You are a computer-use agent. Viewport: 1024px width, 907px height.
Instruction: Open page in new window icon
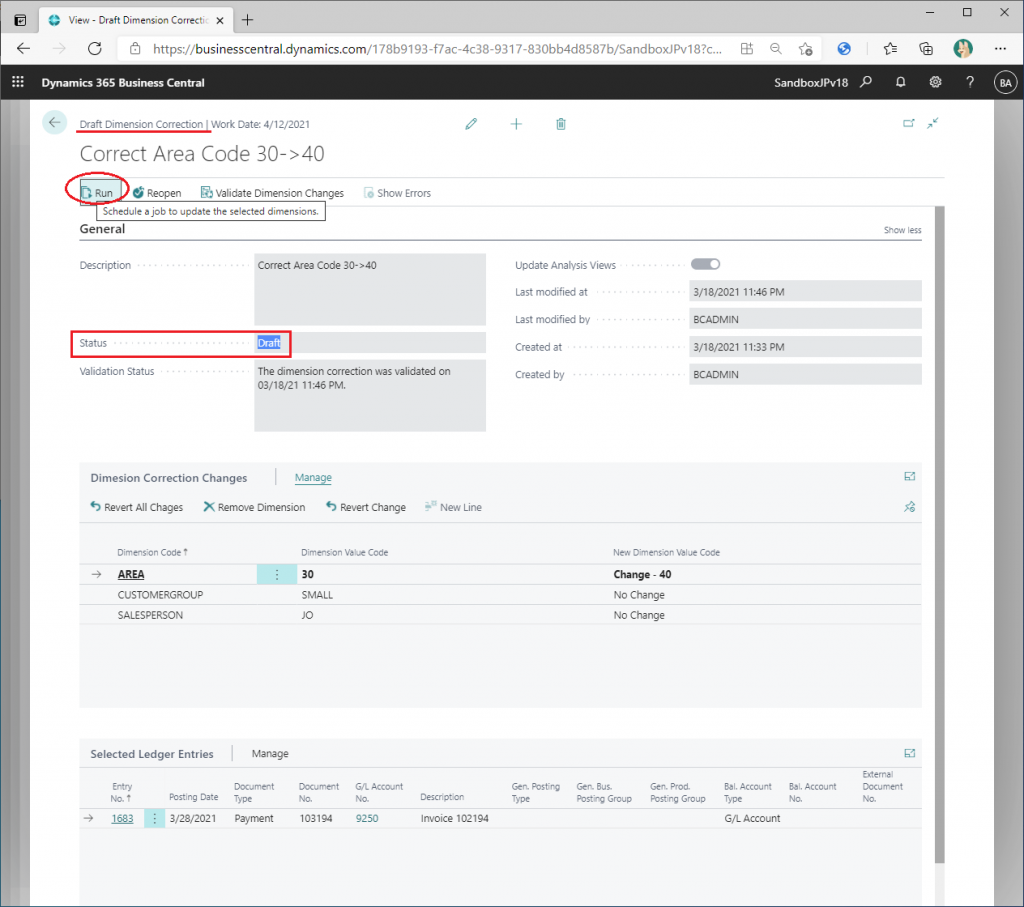[908, 123]
